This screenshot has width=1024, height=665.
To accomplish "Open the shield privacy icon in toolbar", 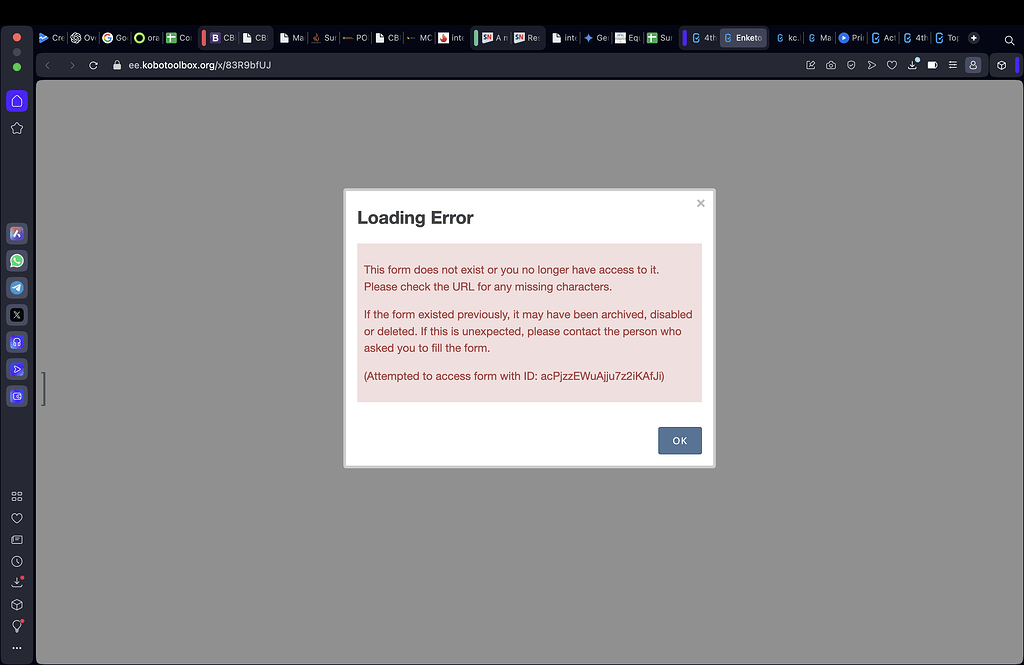I will click(x=851, y=64).
